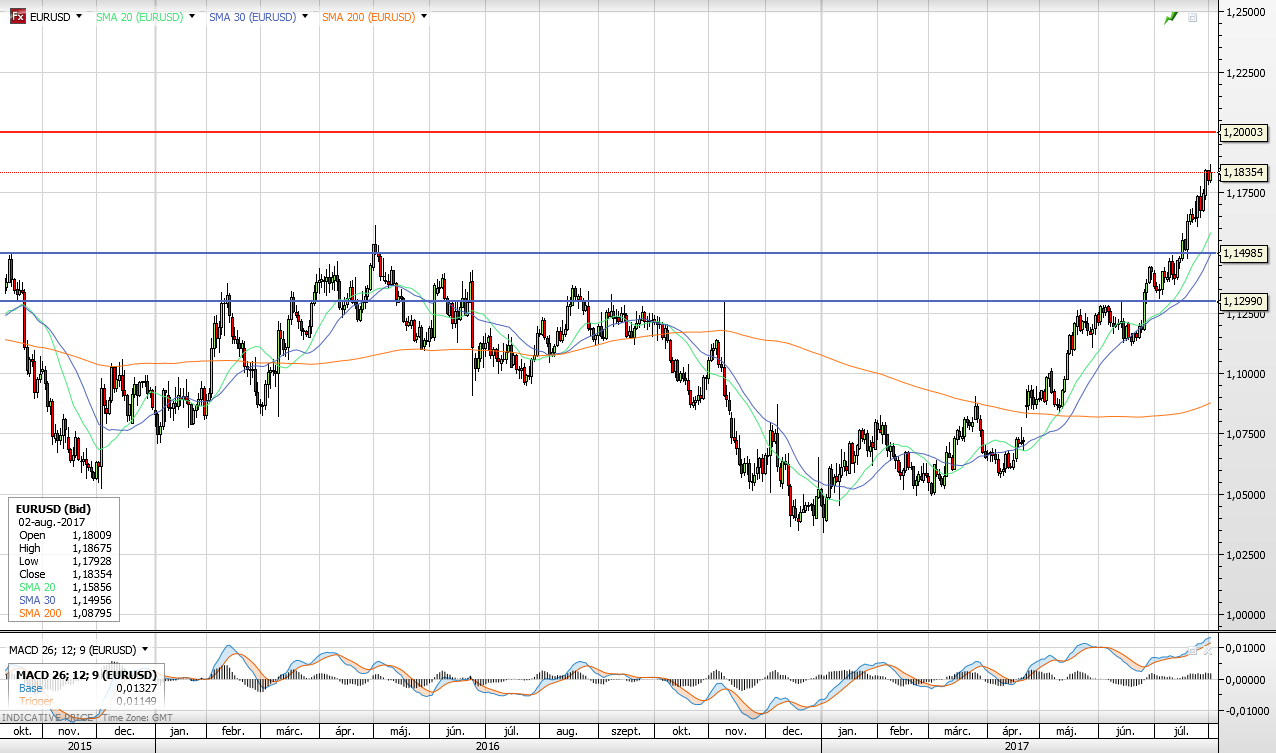
Task: Click the EURUSD (Bid) data box title
Action: [x=55, y=509]
